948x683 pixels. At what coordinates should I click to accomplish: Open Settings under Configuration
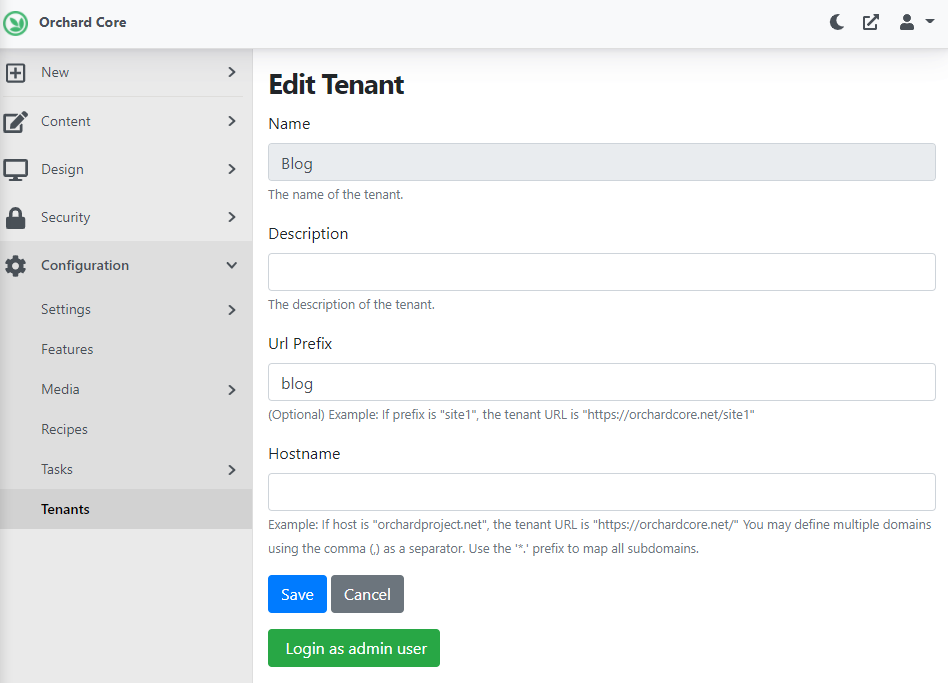tap(126, 309)
